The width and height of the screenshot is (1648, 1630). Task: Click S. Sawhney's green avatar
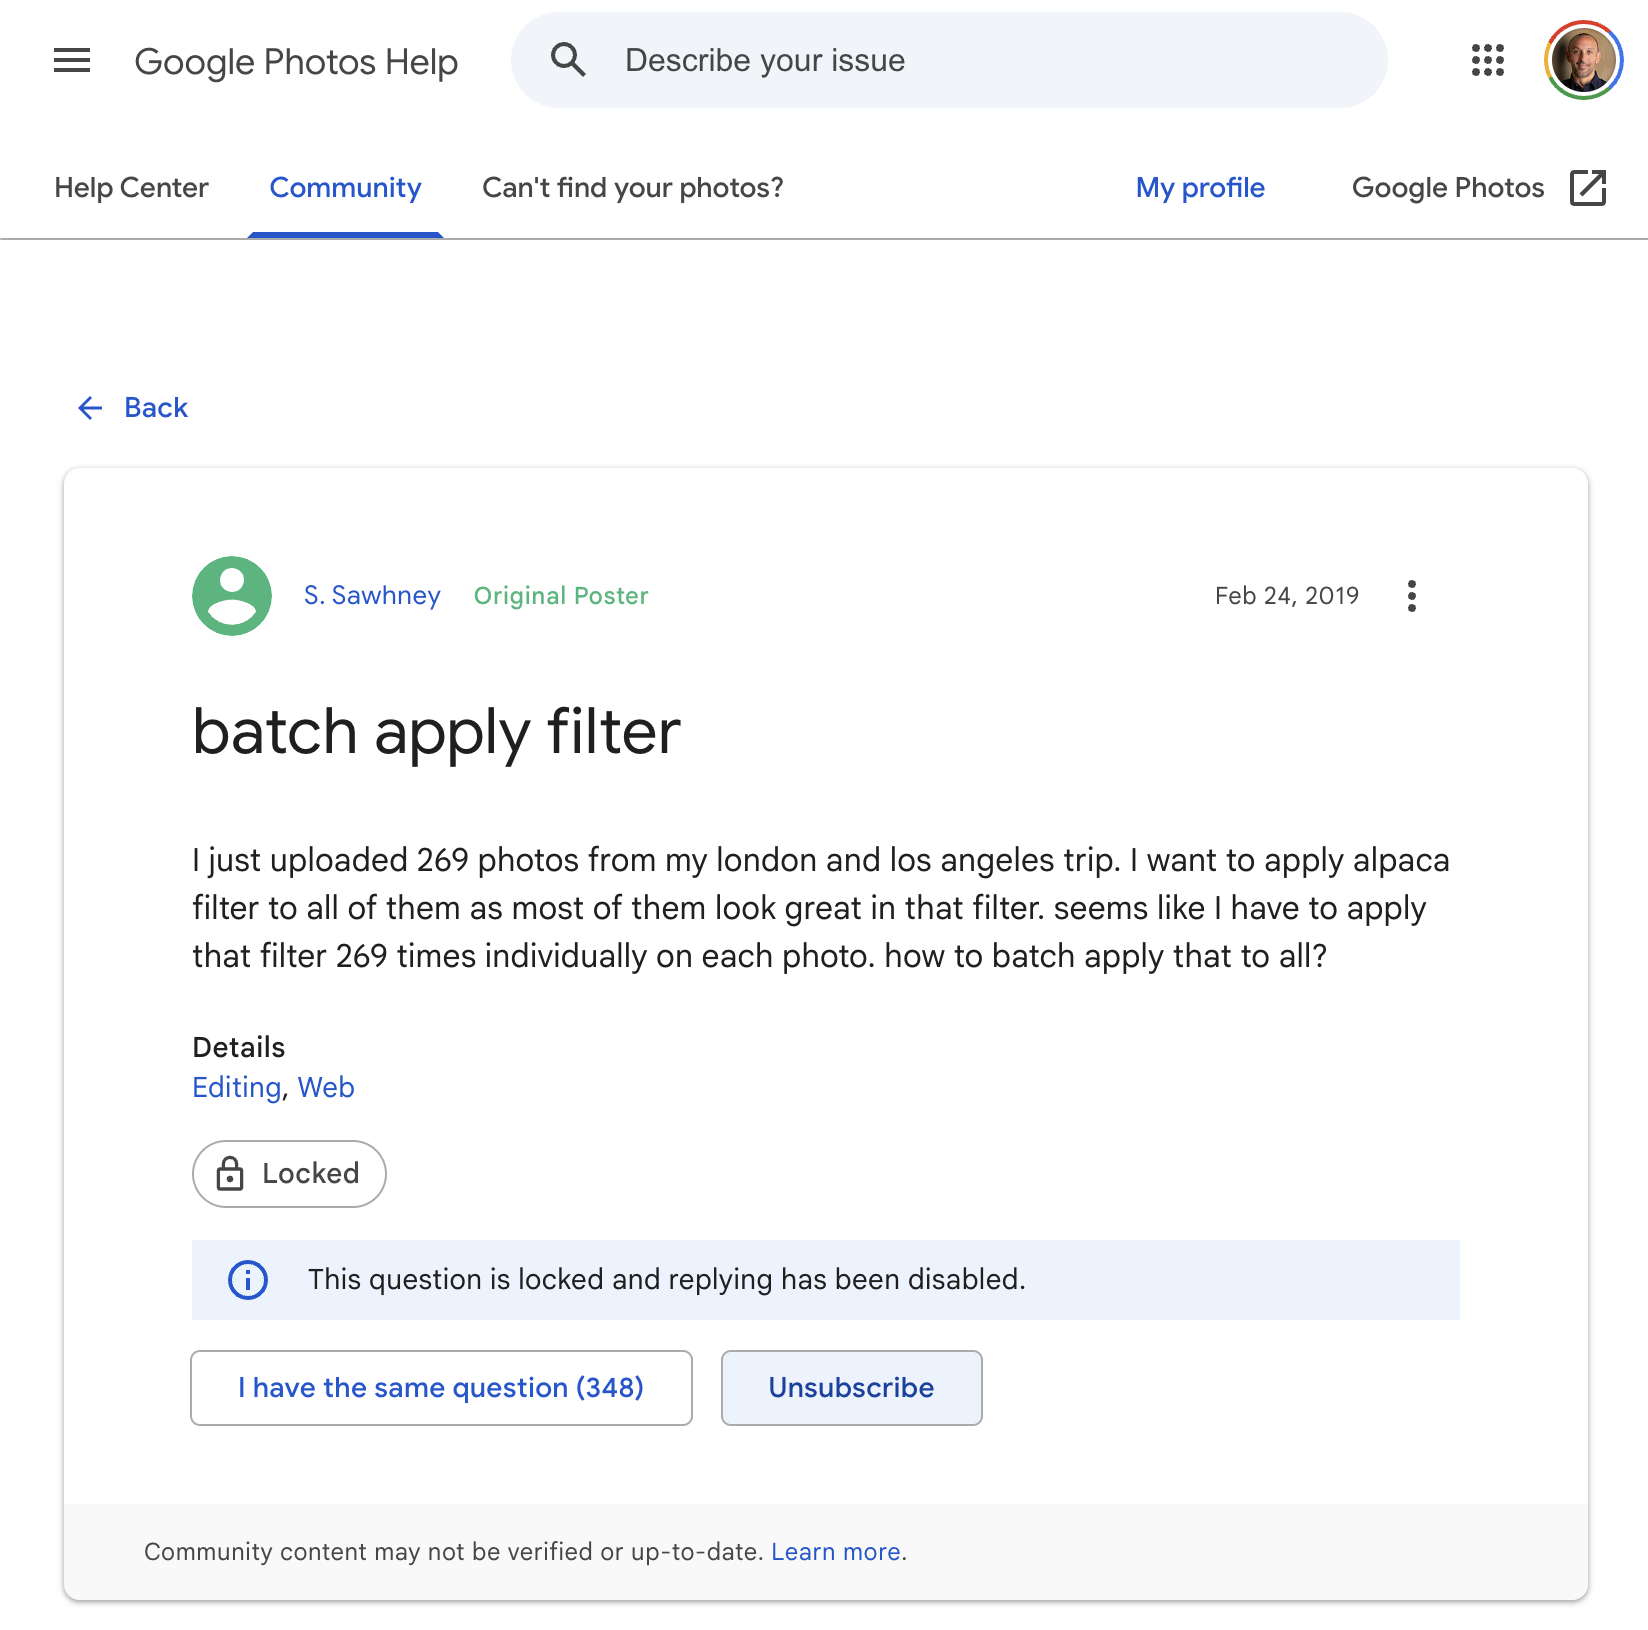(x=232, y=596)
